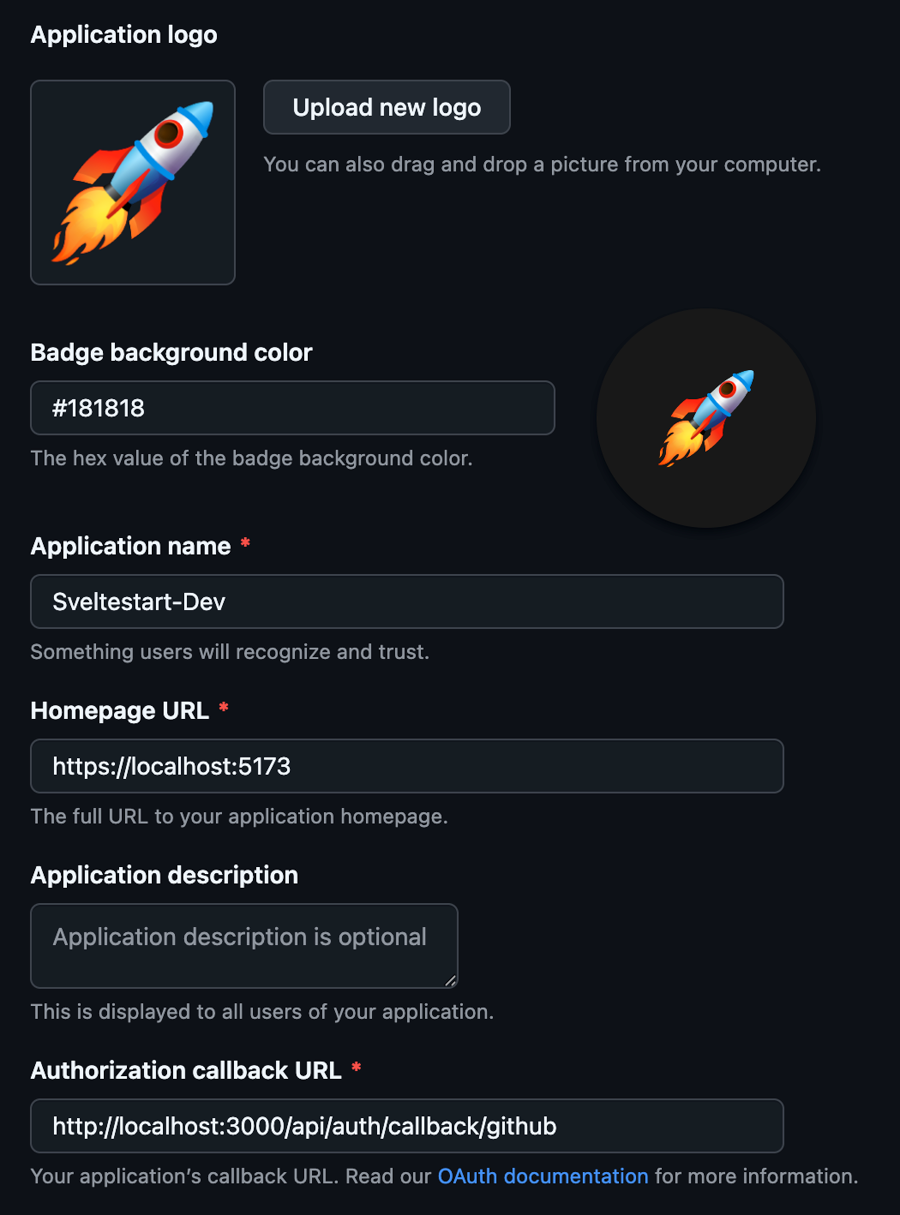The width and height of the screenshot is (900, 1215).
Task: Click into the Application name field
Action: tap(406, 601)
